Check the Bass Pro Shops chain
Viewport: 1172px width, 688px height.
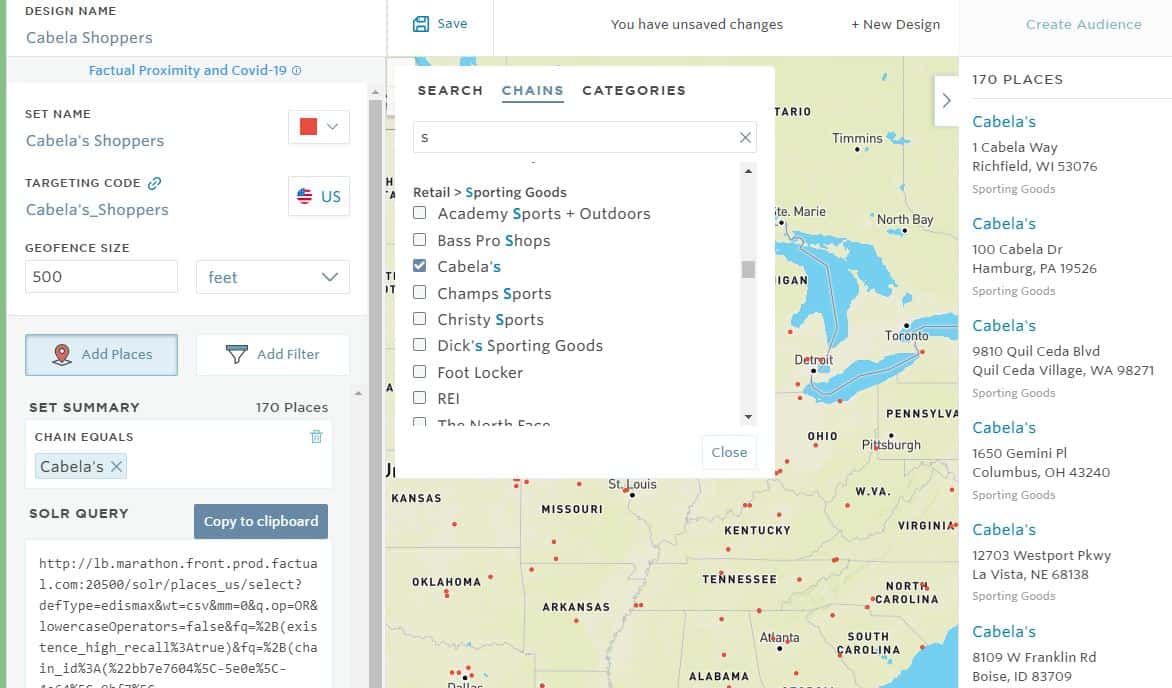[420, 240]
